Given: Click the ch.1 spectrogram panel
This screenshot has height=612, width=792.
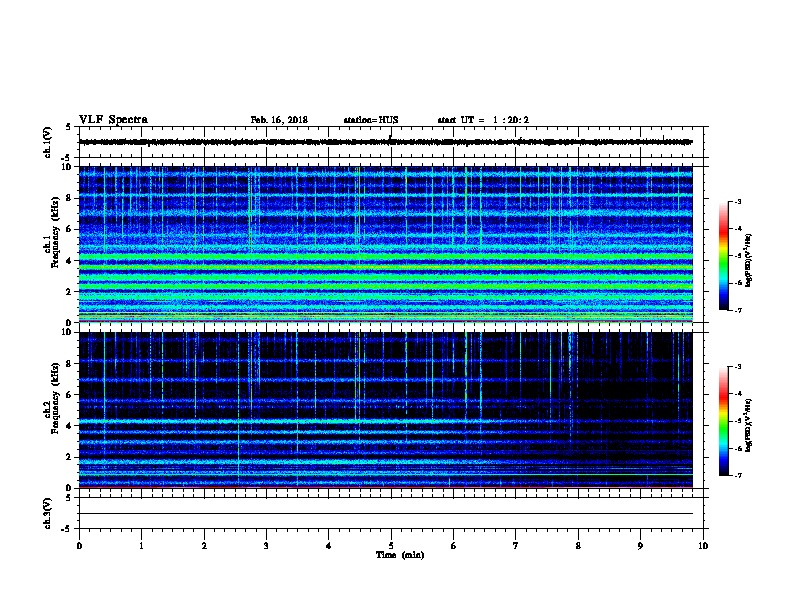Looking at the screenshot, I should 385,244.
